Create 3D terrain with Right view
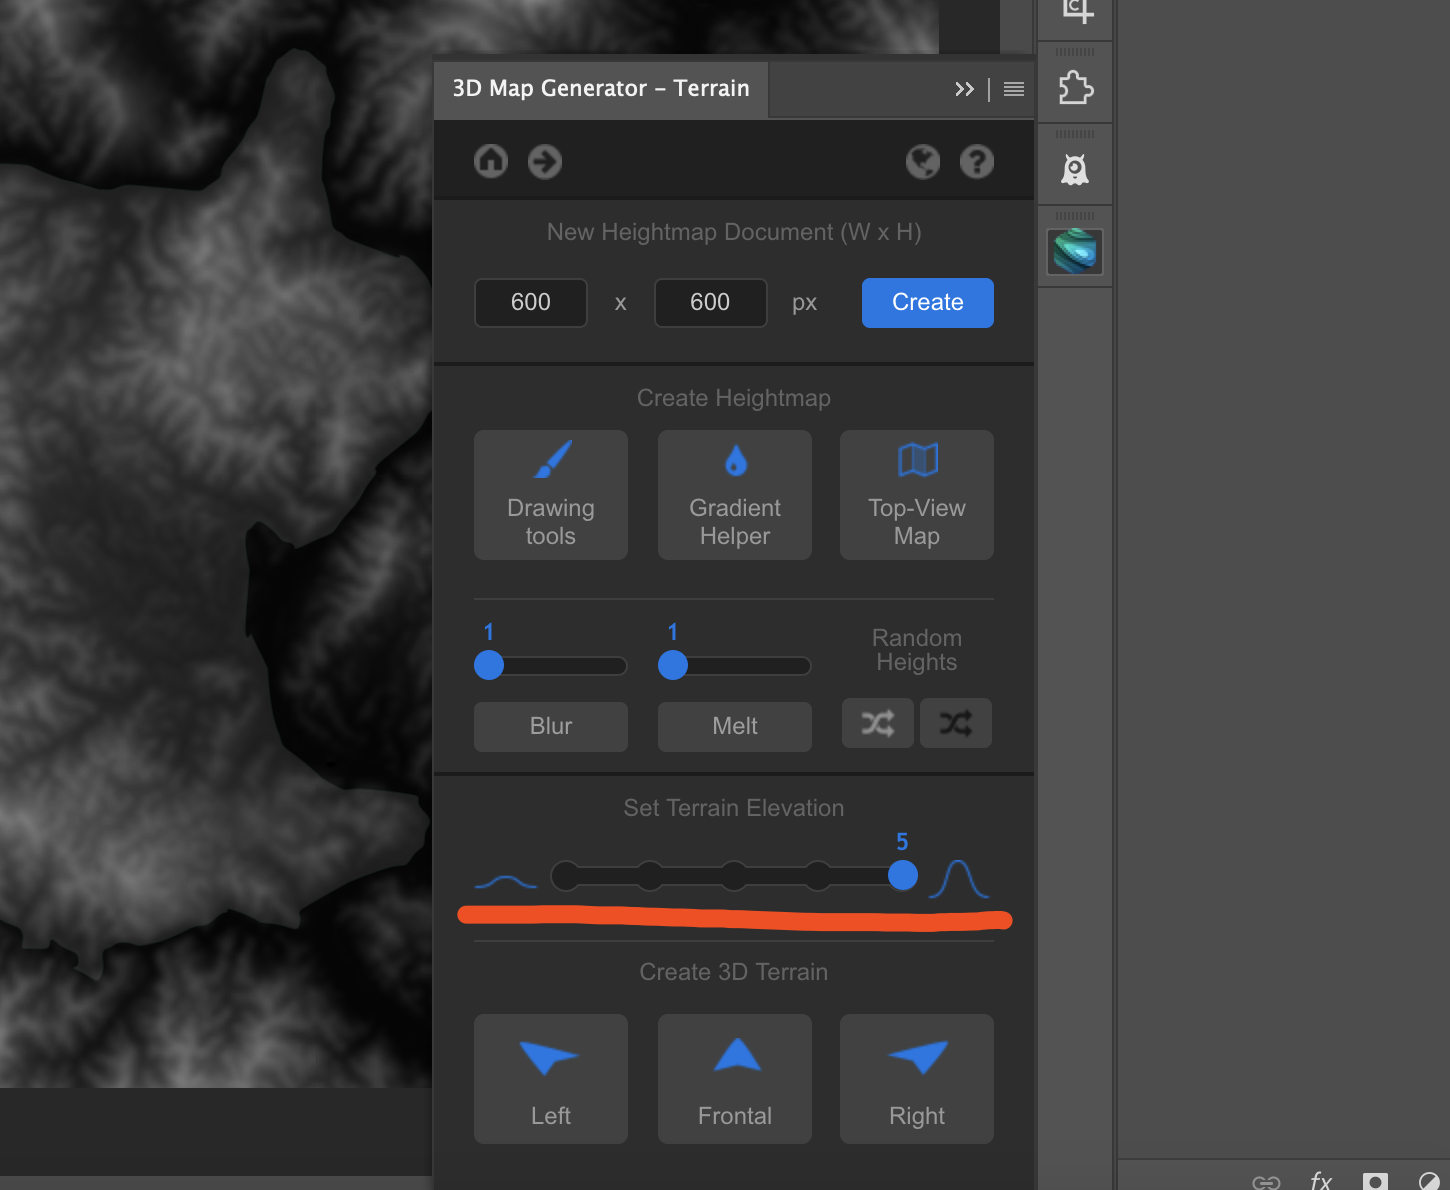Screen dimensions: 1450x1190 point(917,1079)
